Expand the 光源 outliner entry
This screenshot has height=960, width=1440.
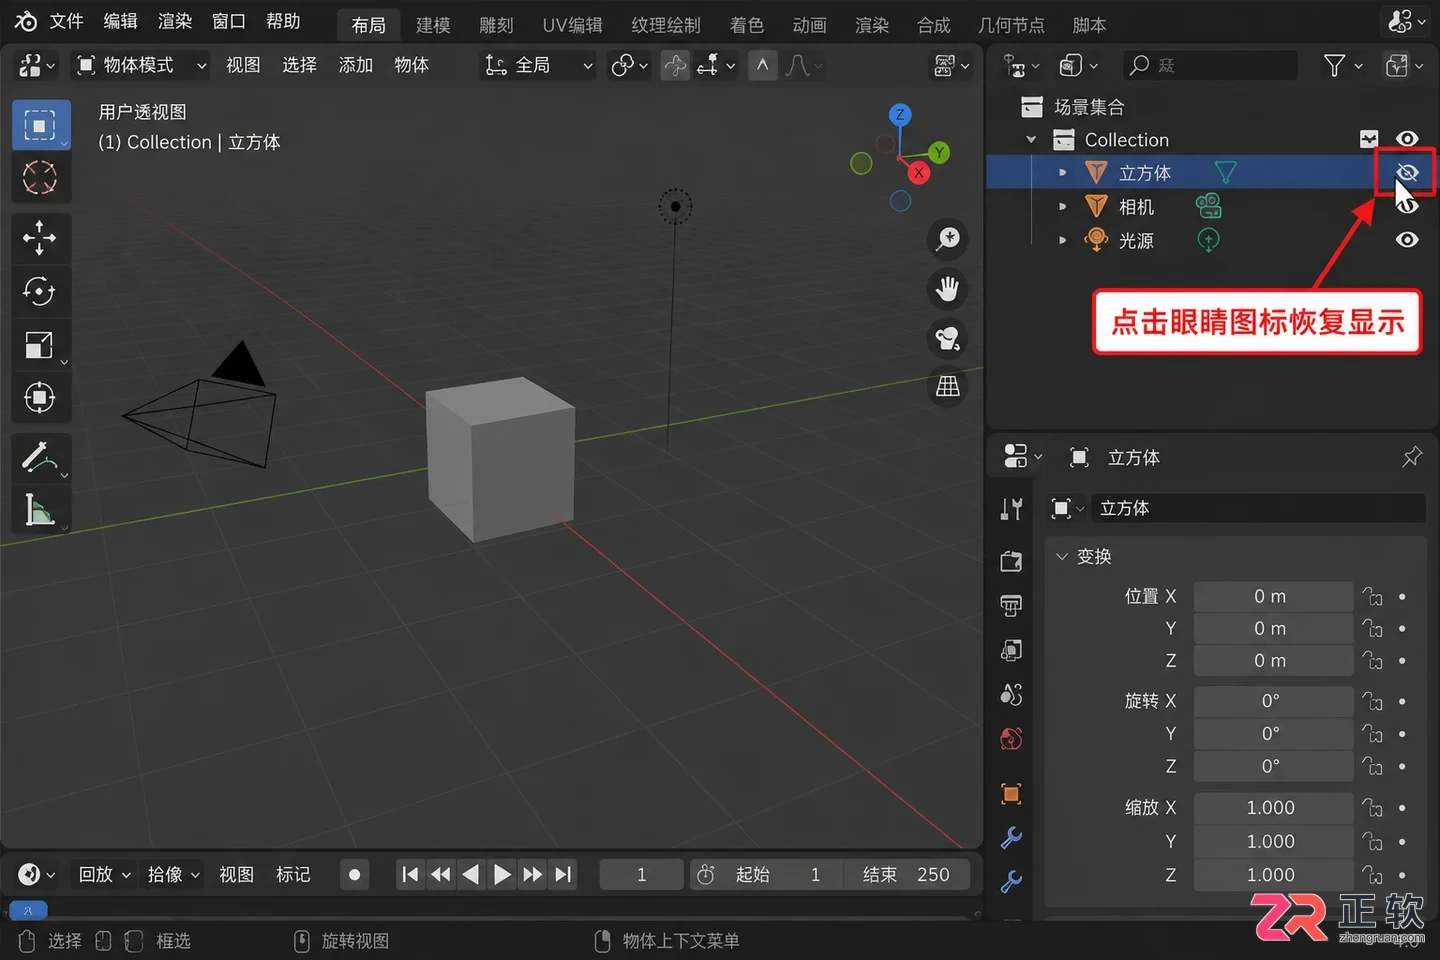point(1062,240)
